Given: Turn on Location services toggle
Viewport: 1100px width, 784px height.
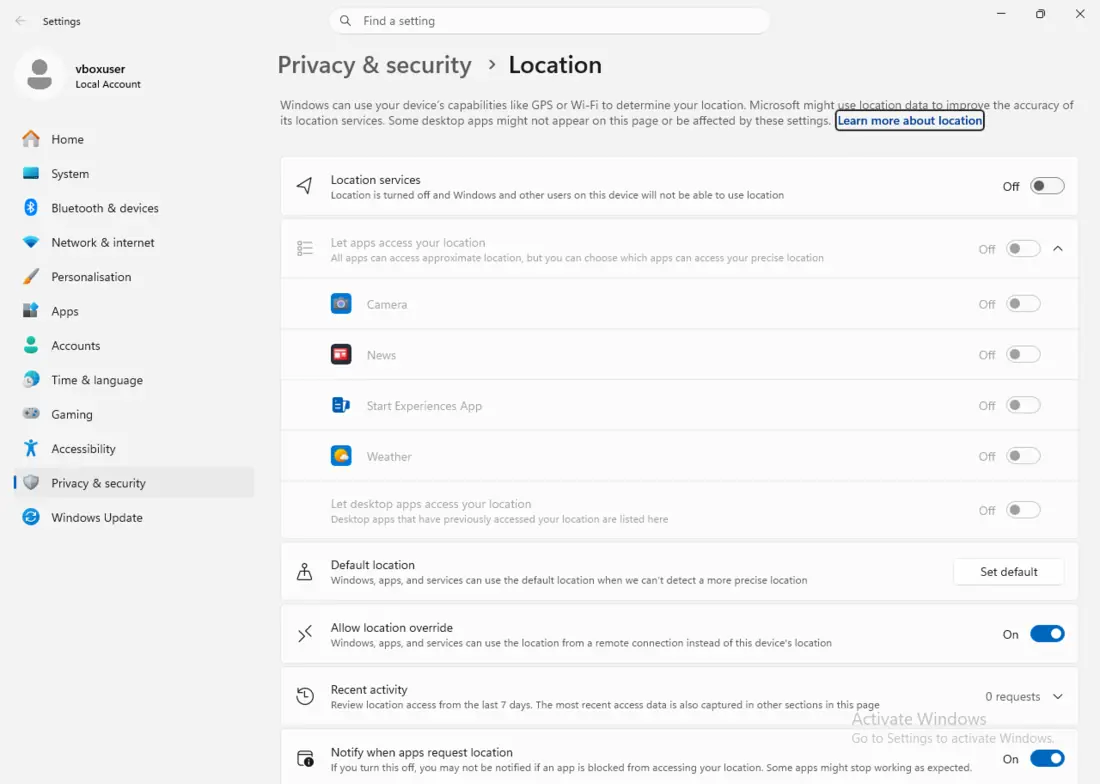Looking at the screenshot, I should [x=1047, y=186].
